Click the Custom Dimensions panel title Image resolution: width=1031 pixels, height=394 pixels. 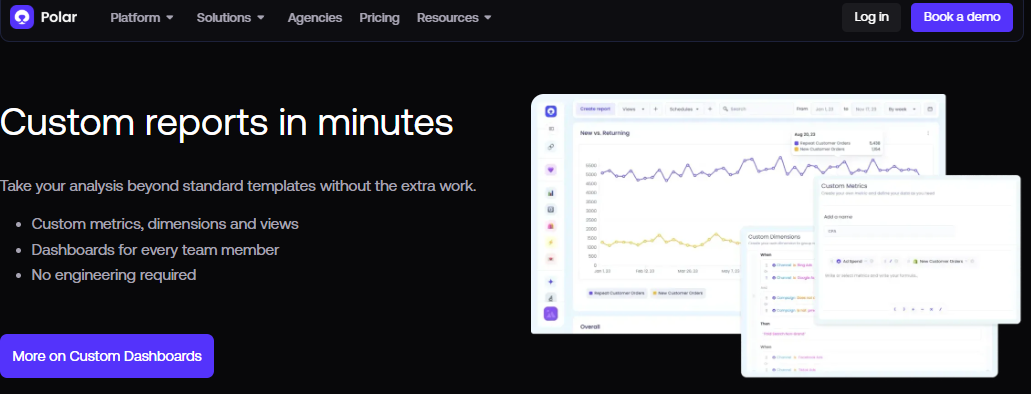[775, 236]
